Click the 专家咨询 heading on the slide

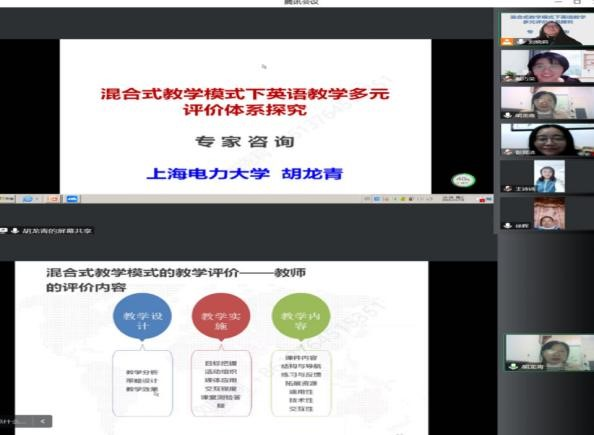[245, 141]
